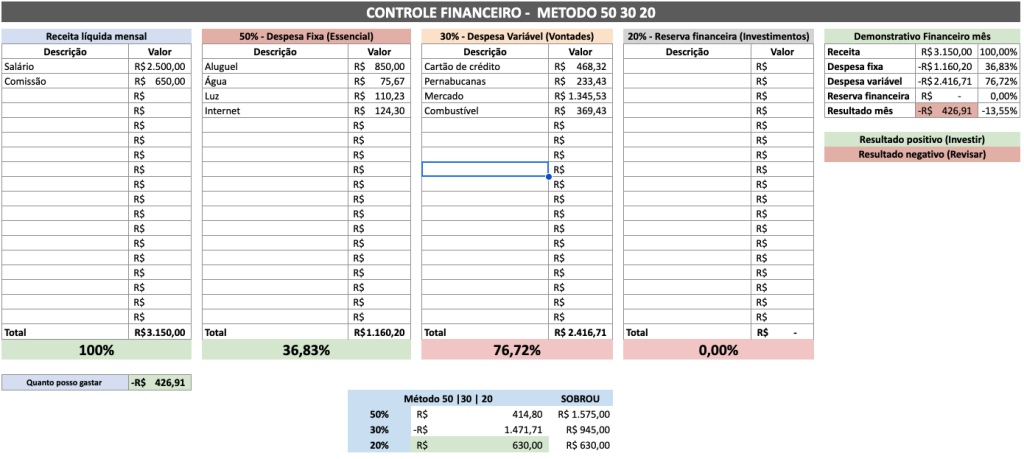Select the green 36,83% percentage cell
This screenshot has height=459, width=1024.
(306, 350)
